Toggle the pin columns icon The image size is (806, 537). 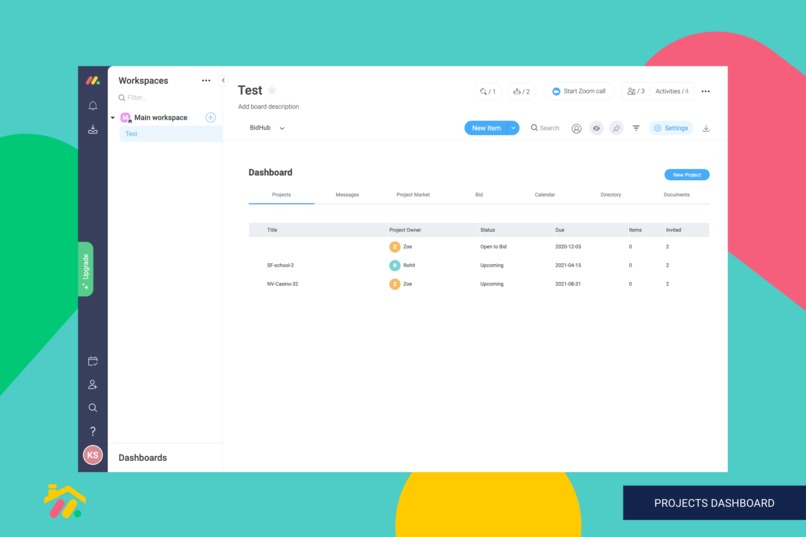coord(616,128)
